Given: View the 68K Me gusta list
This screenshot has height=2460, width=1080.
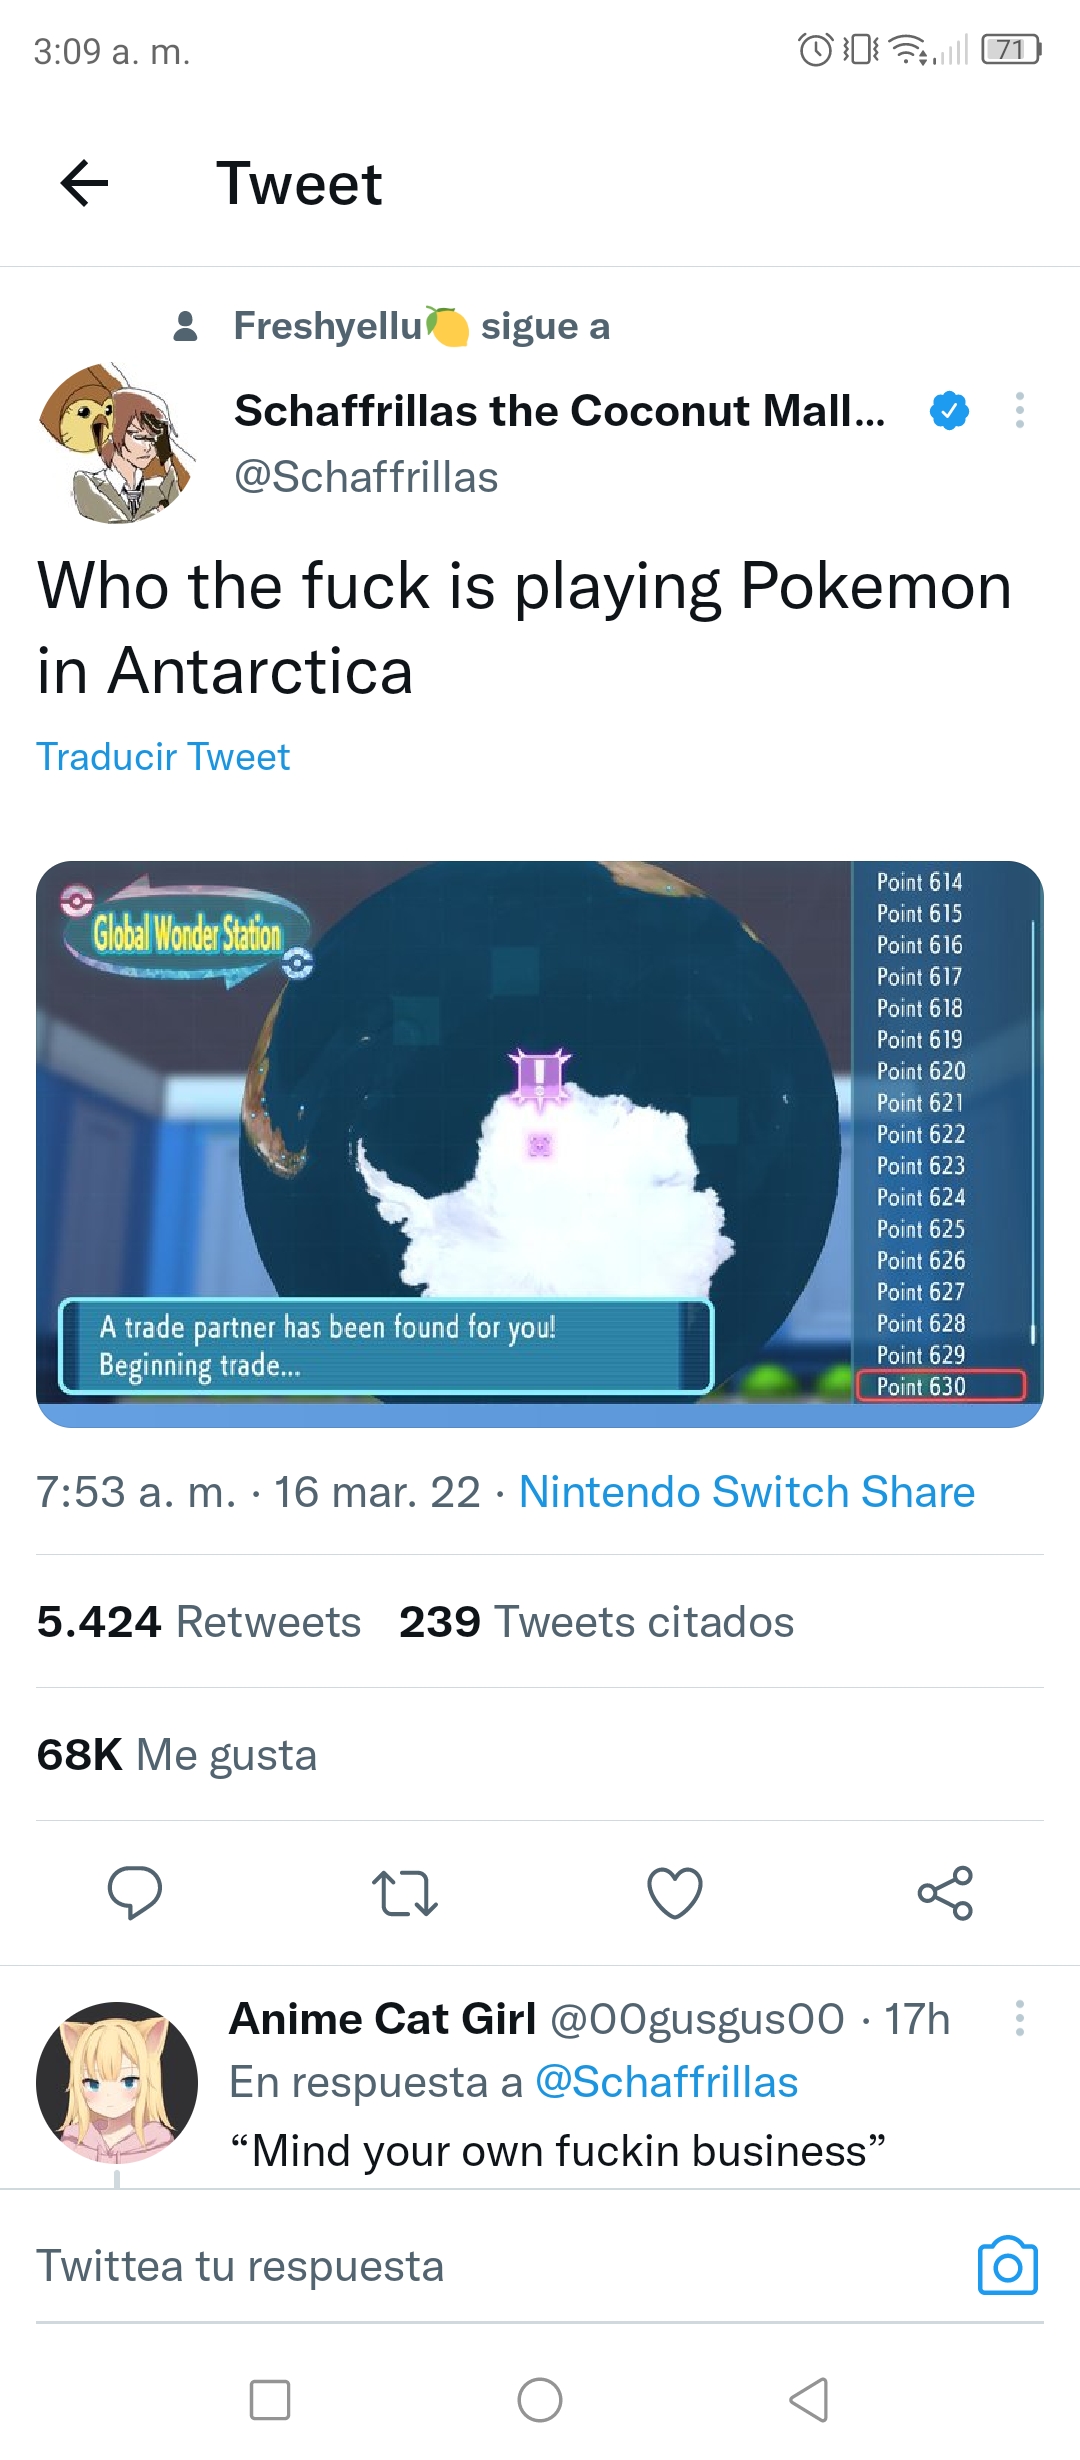Looking at the screenshot, I should (x=177, y=1755).
